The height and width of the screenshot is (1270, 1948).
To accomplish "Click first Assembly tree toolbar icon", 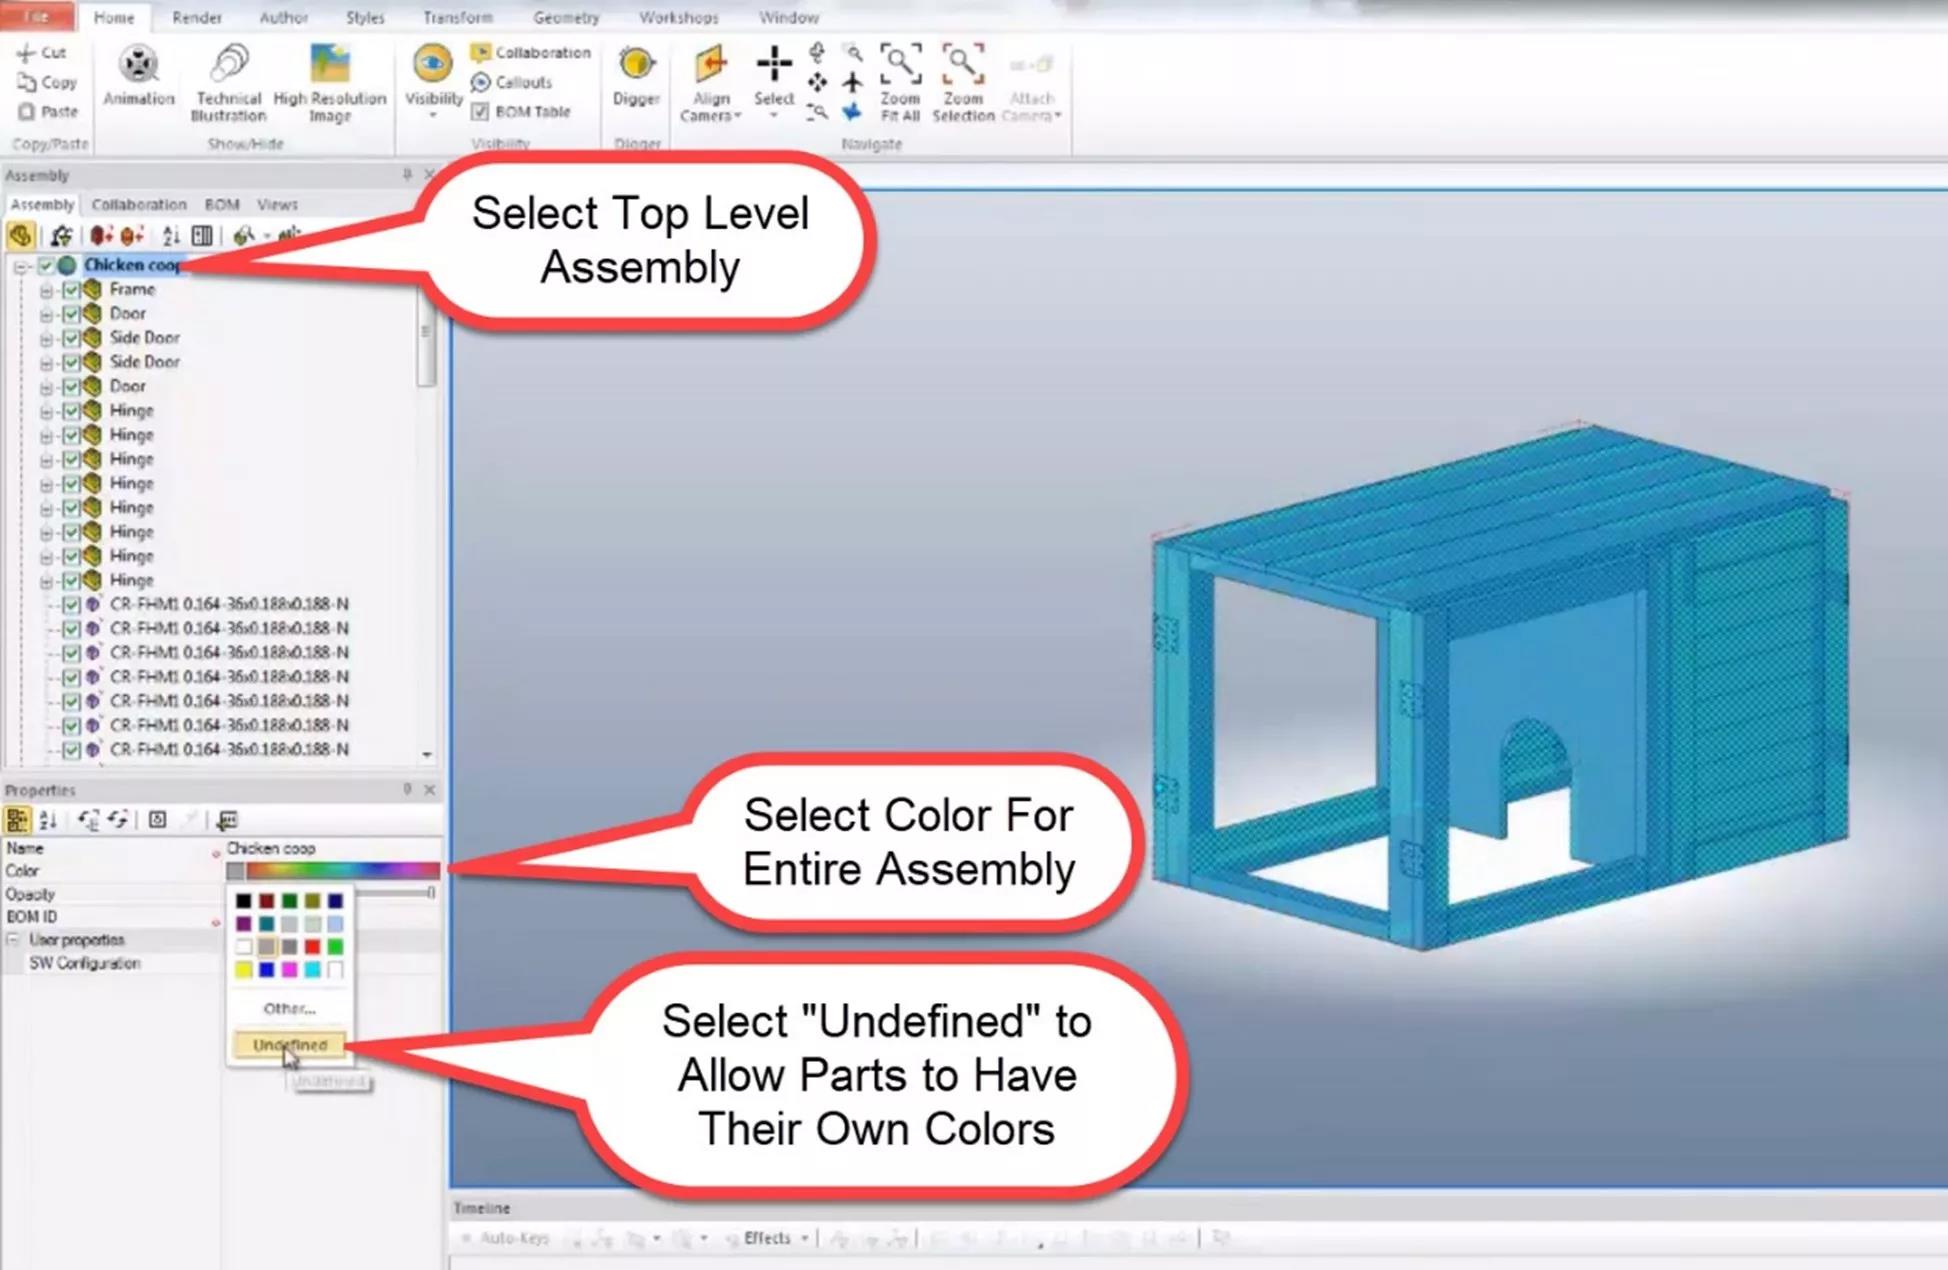I will 20,236.
